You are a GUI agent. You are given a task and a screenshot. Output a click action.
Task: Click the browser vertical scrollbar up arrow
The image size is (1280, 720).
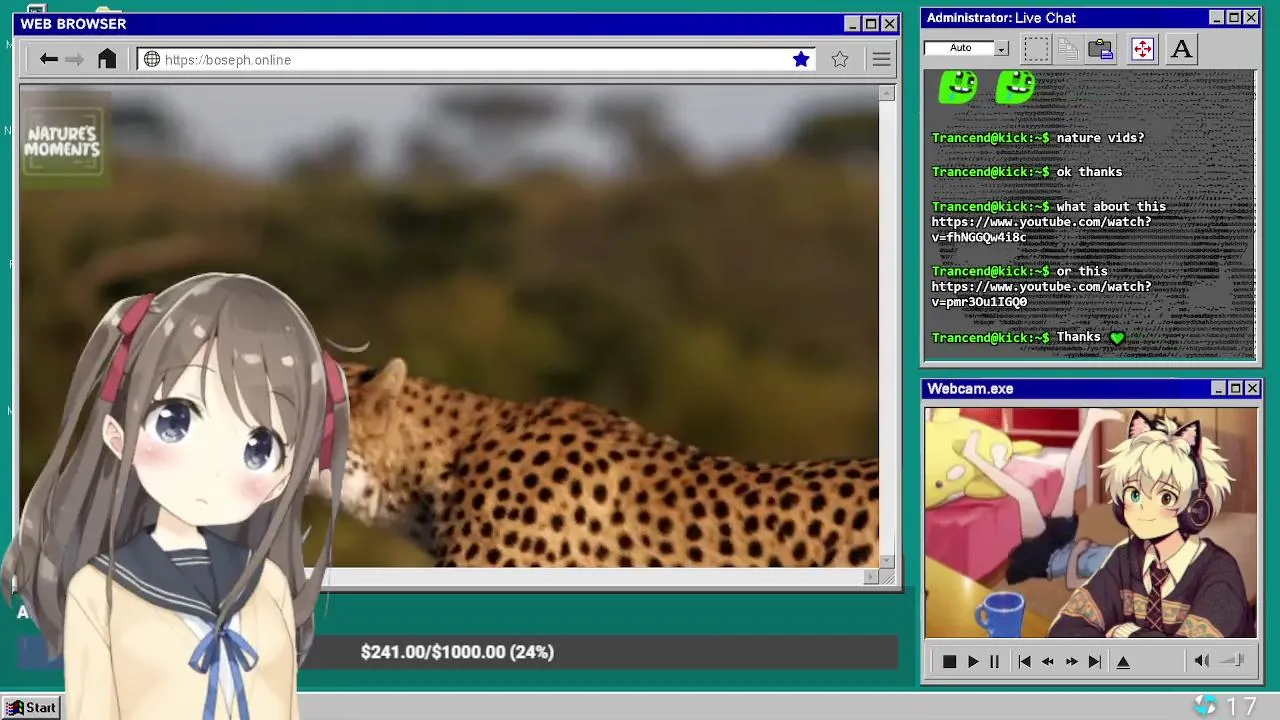(887, 93)
